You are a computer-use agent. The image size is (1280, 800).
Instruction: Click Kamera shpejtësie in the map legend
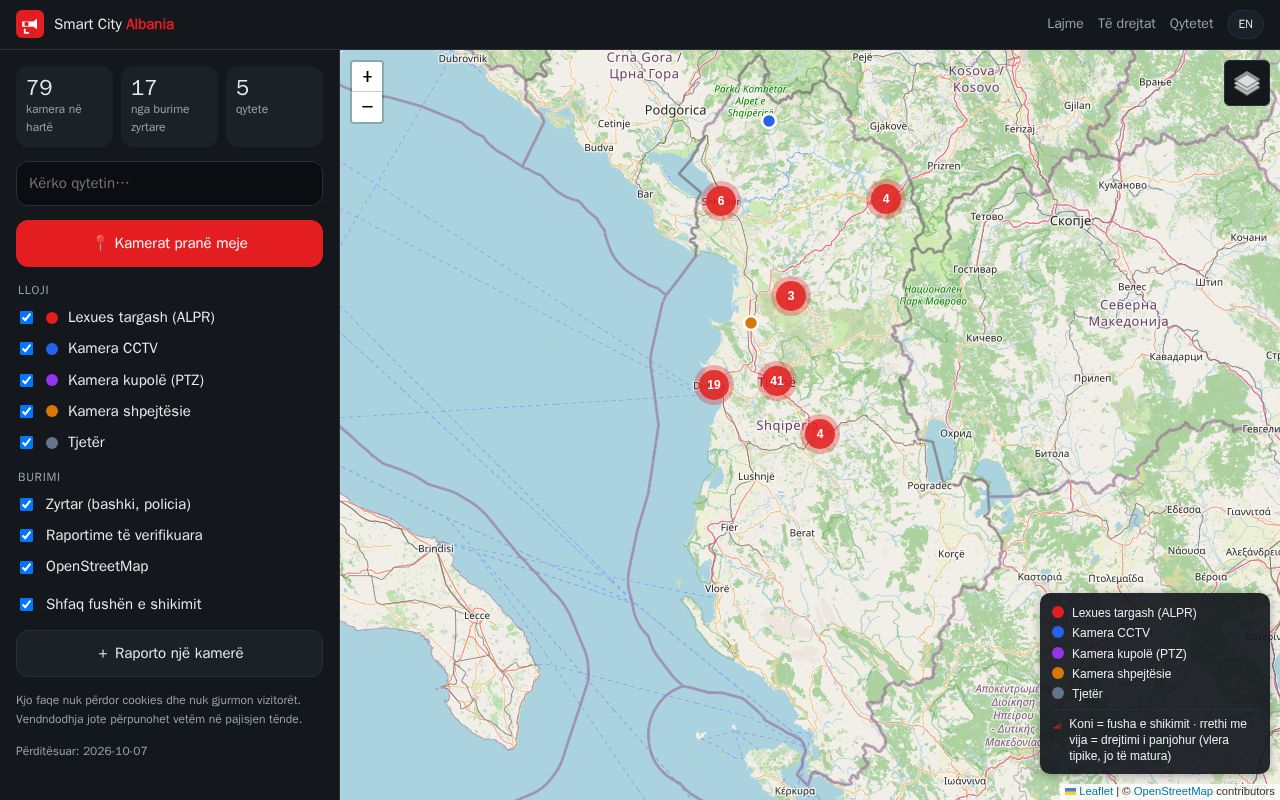pos(1121,673)
